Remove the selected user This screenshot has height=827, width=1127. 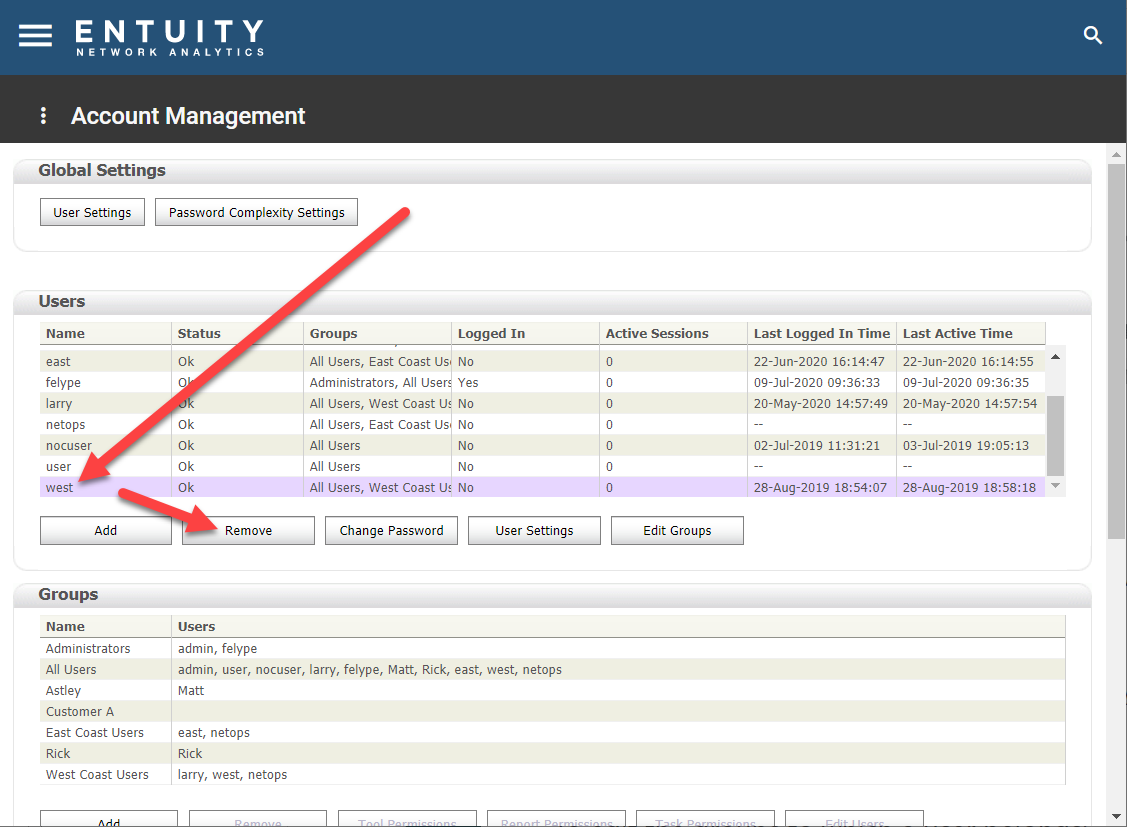click(248, 530)
